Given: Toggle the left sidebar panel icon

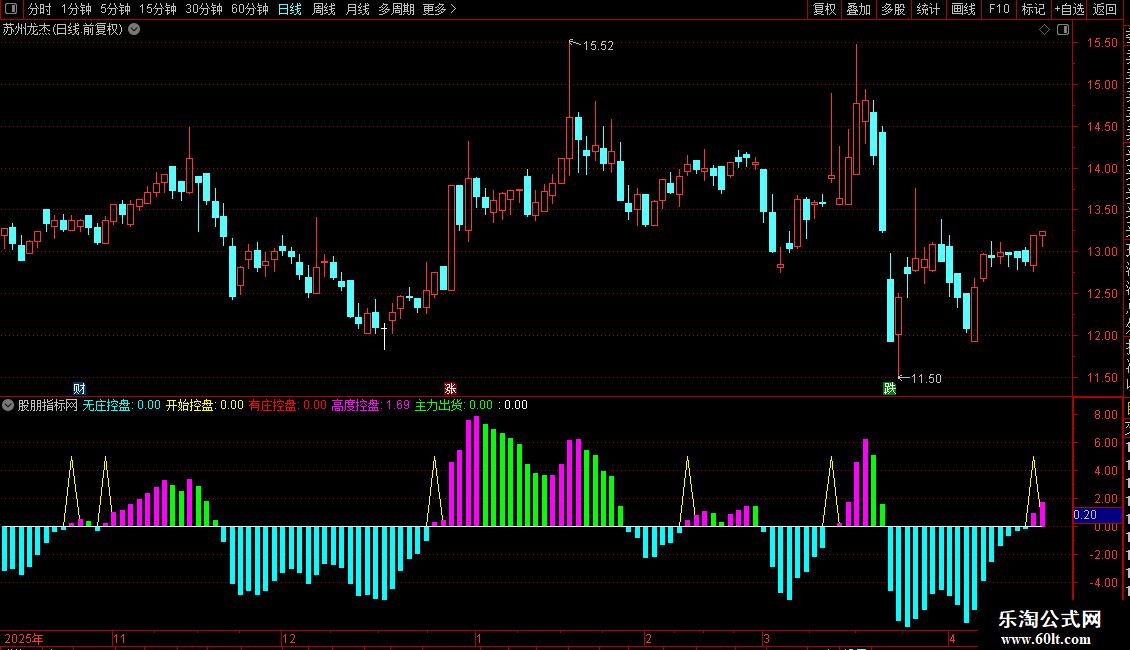Looking at the screenshot, I should pyautogui.click(x=11, y=9).
